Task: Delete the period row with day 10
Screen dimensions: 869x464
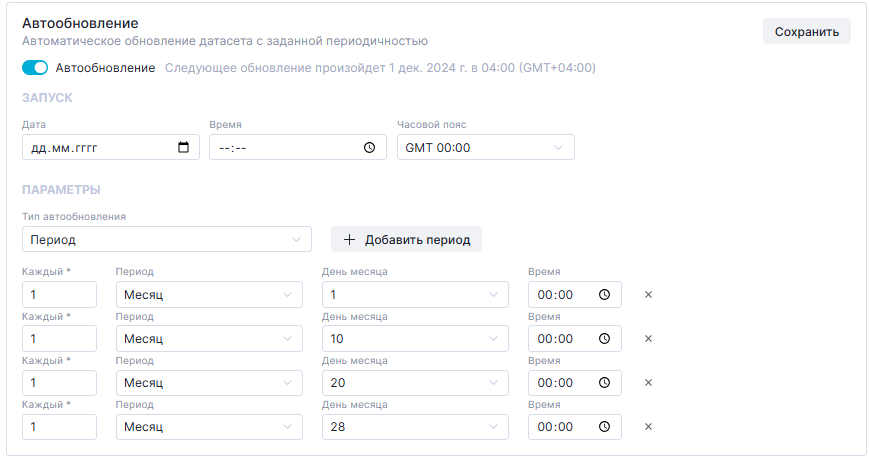Action: pyautogui.click(x=648, y=339)
